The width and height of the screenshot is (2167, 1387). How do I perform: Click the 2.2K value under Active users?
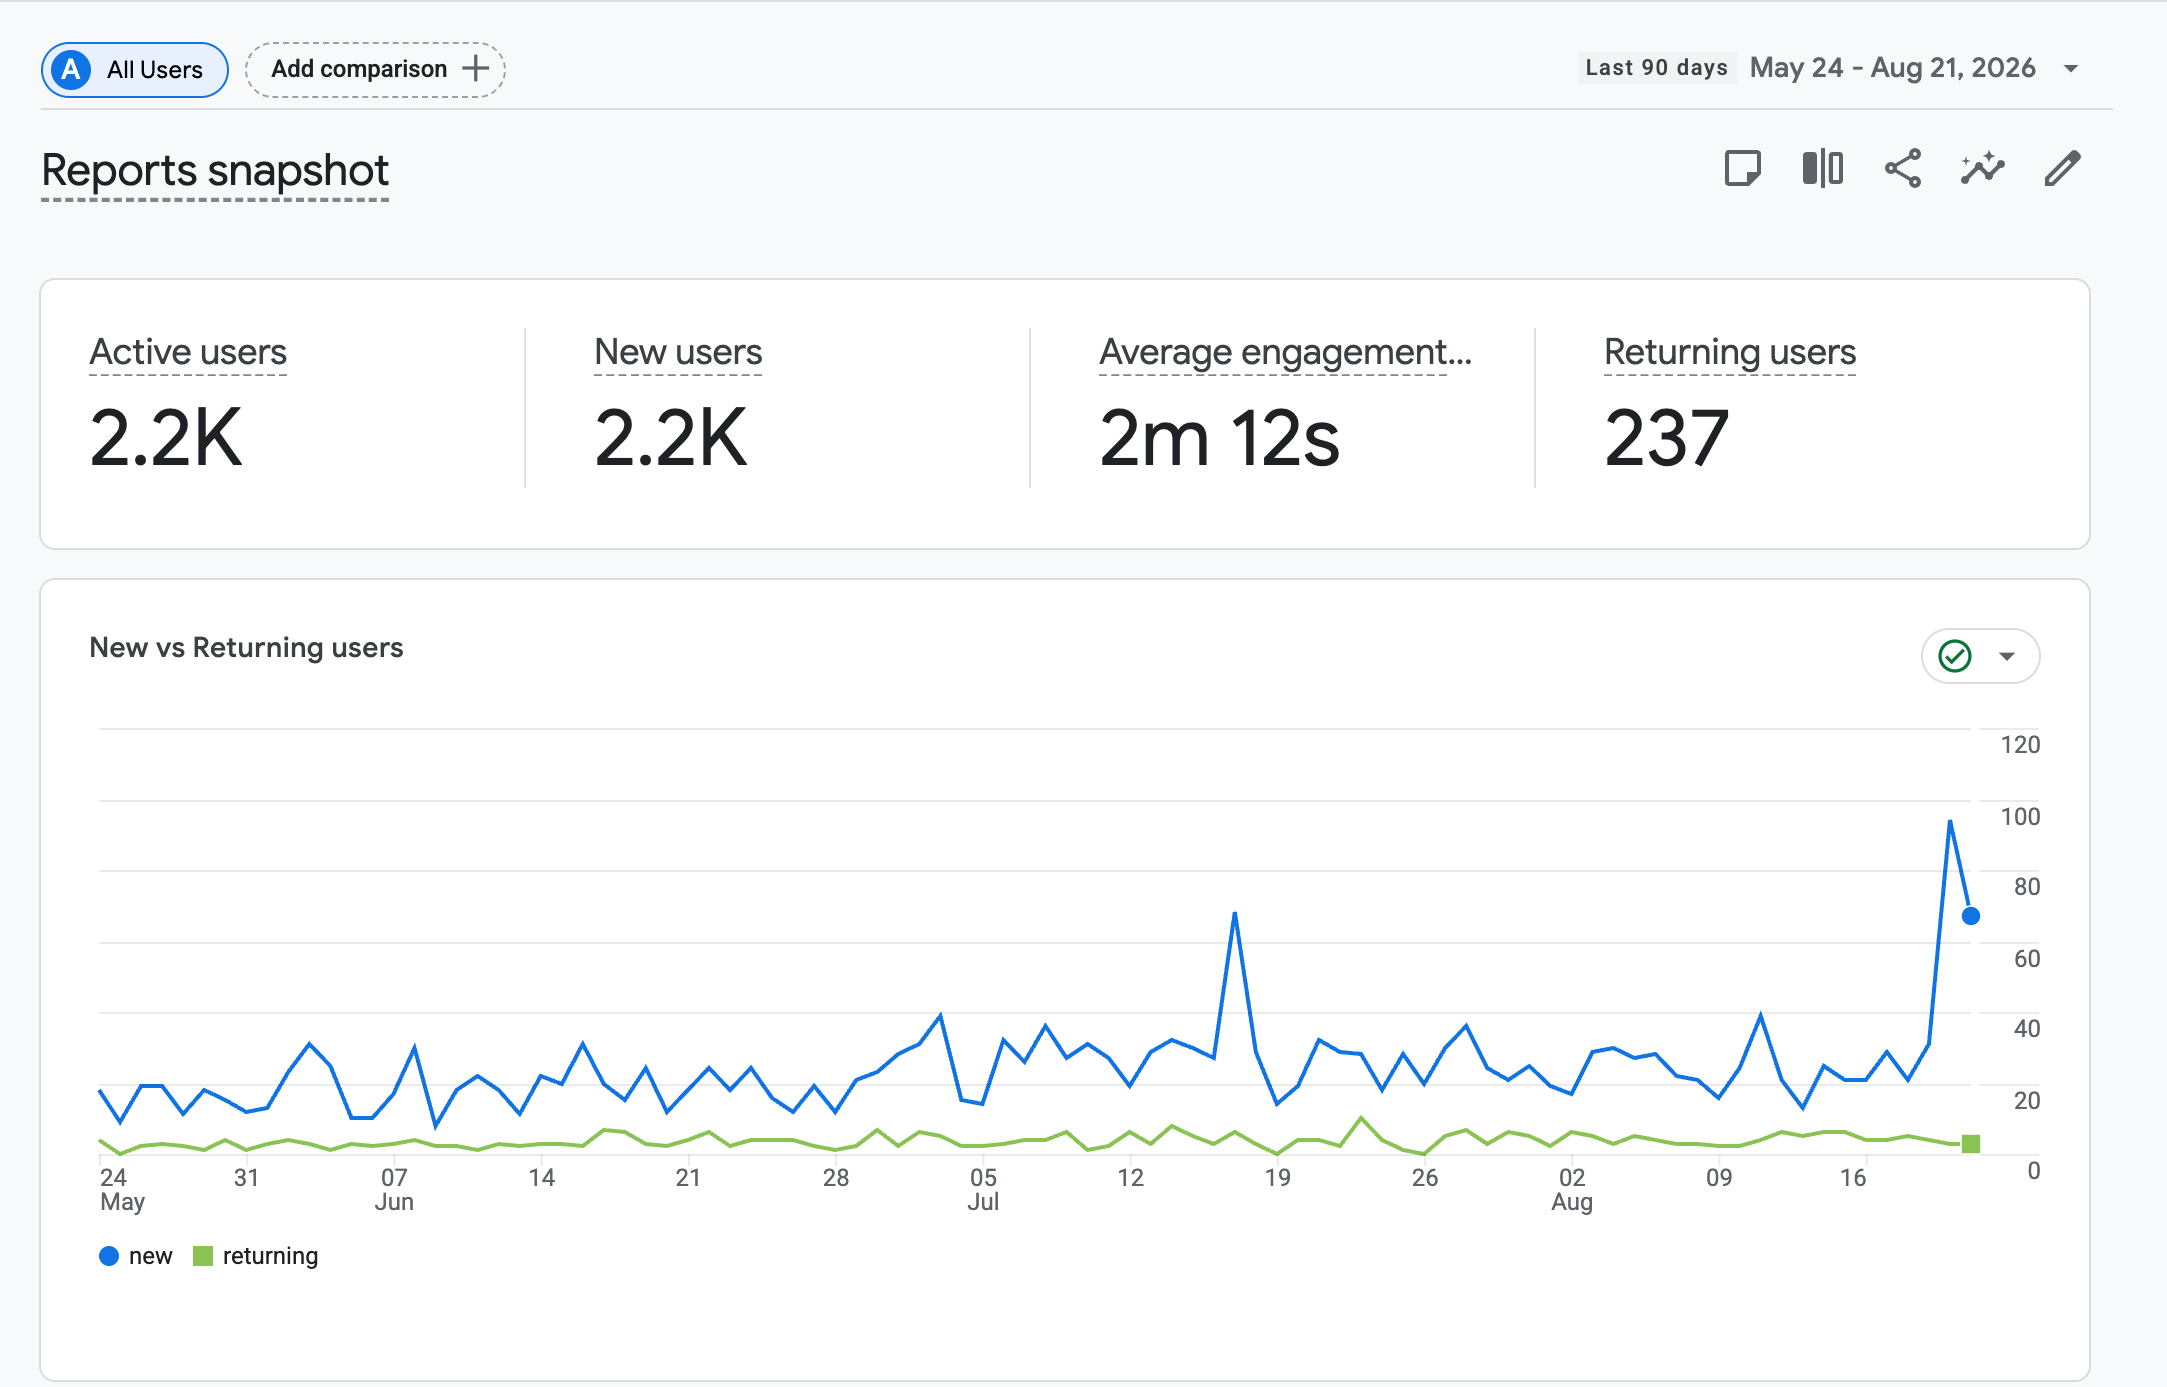click(166, 438)
